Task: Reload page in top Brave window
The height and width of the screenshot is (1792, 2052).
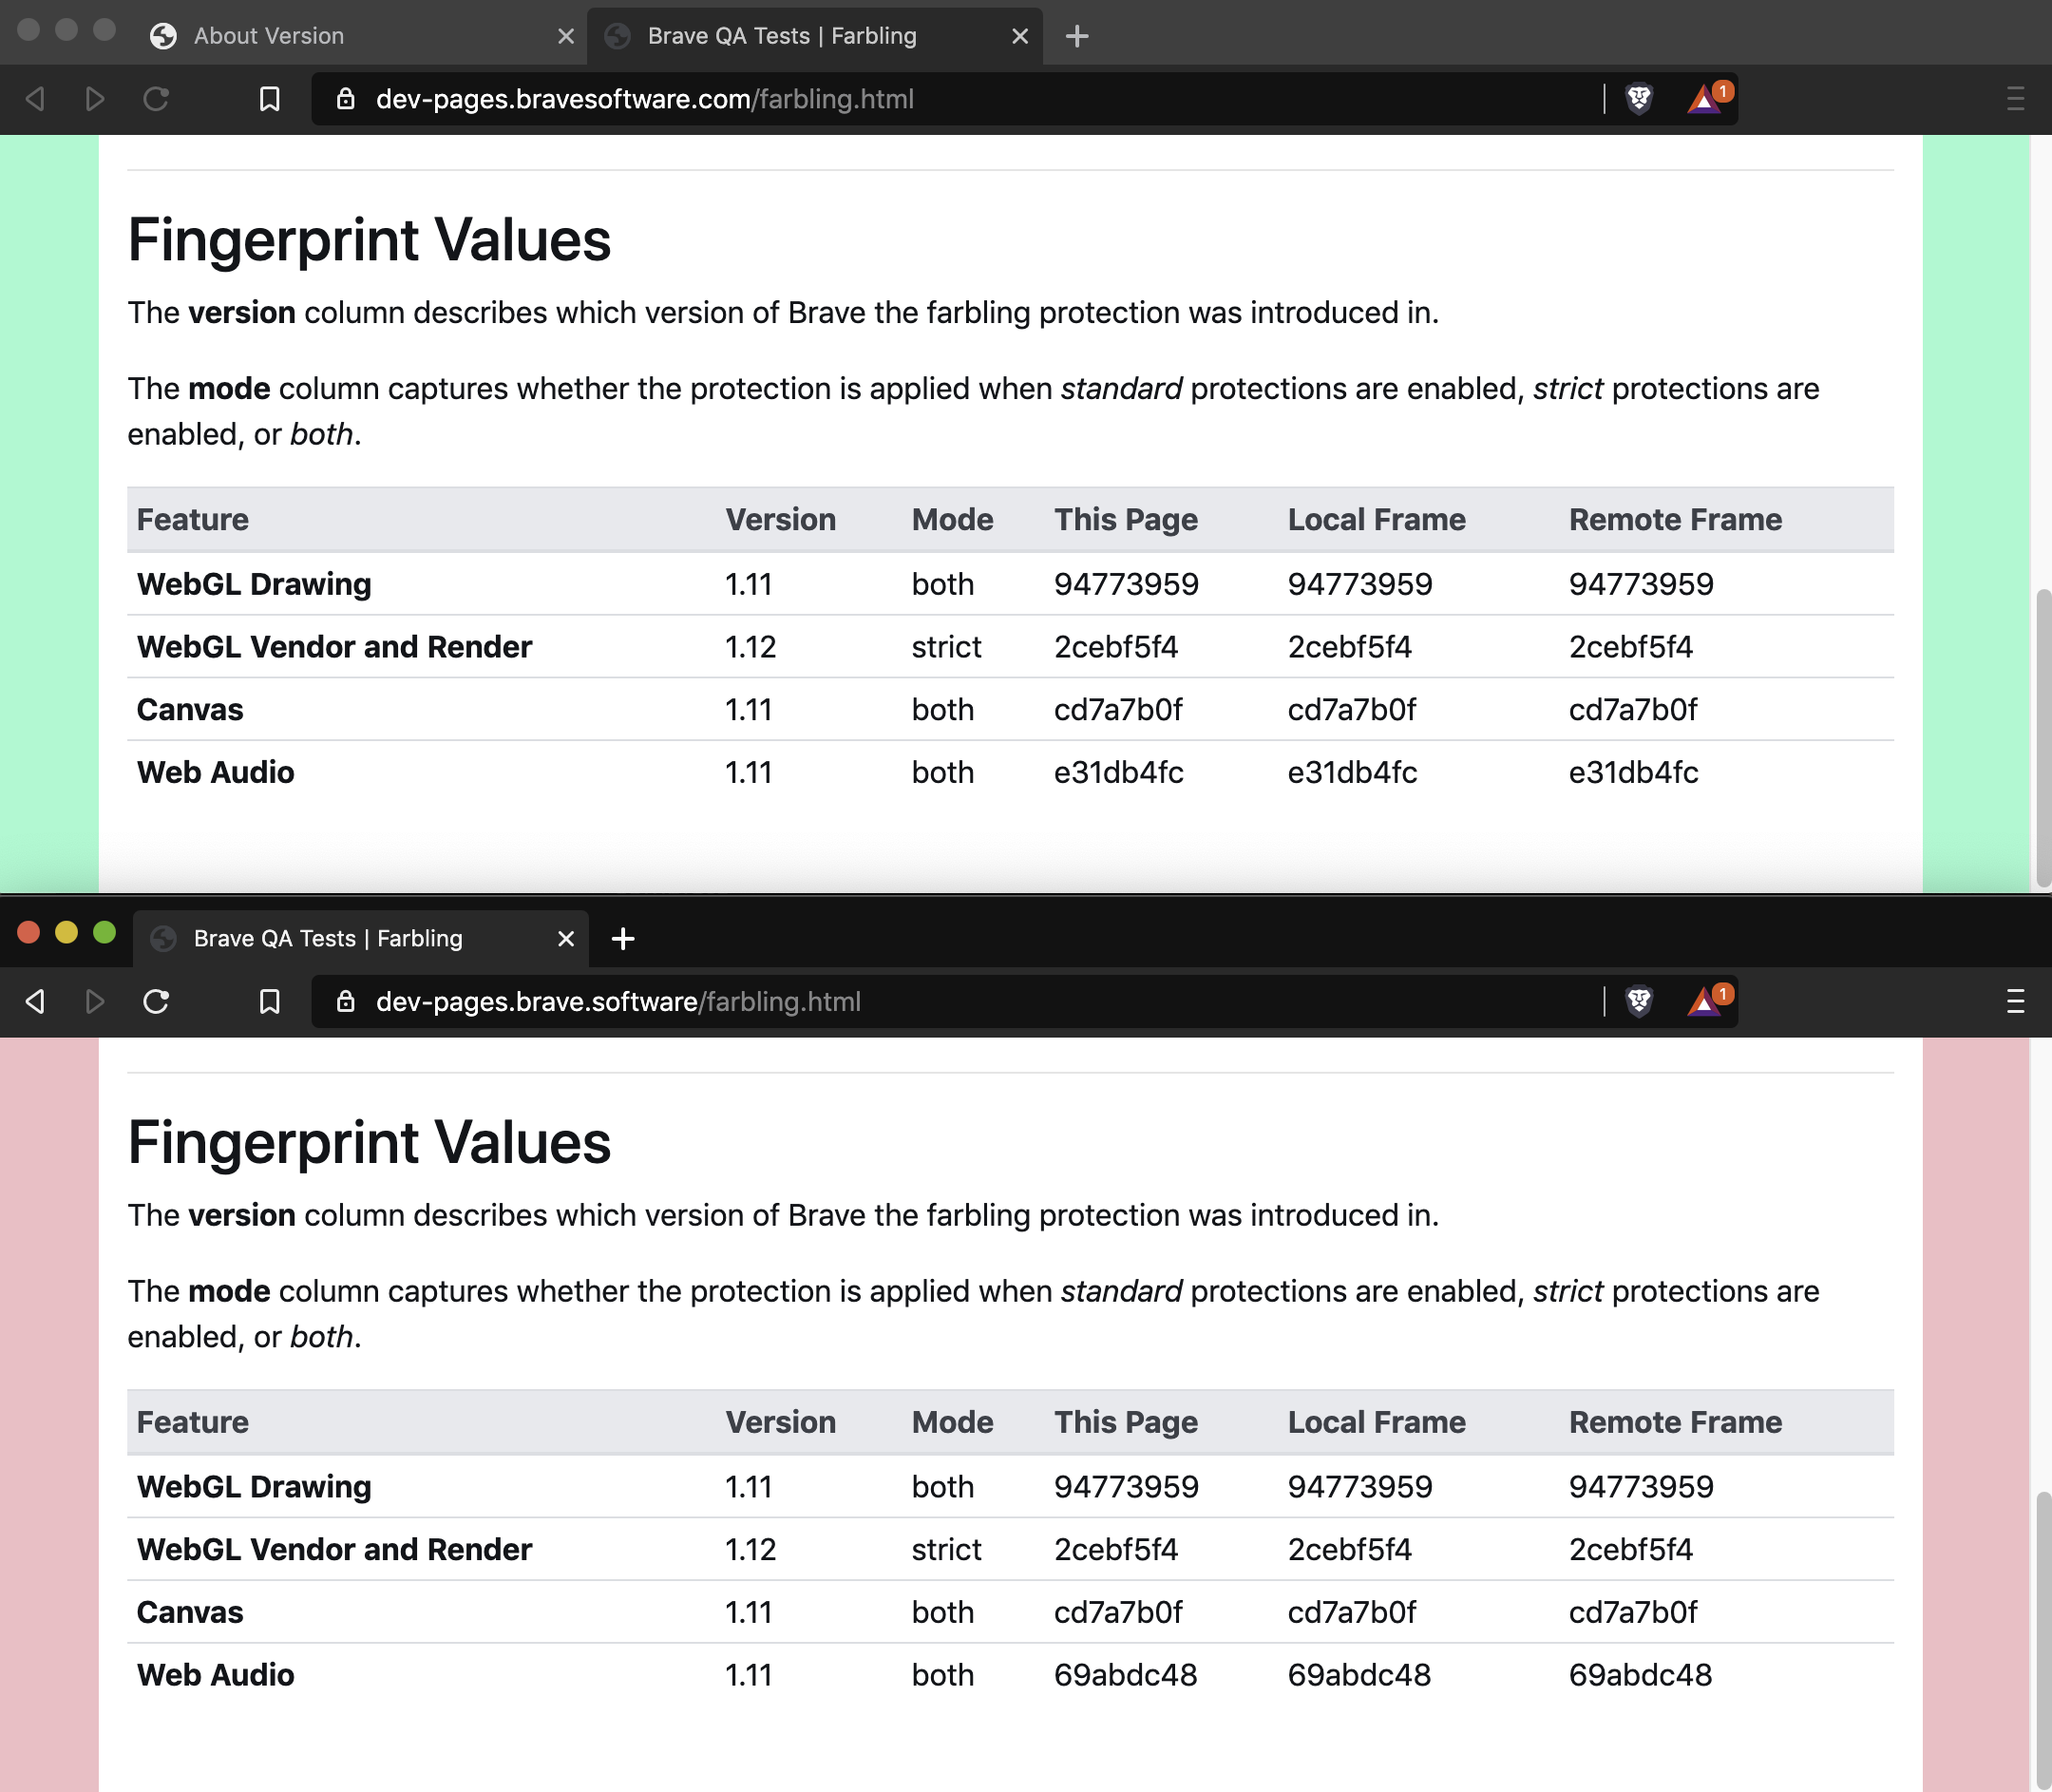Action: [156, 99]
